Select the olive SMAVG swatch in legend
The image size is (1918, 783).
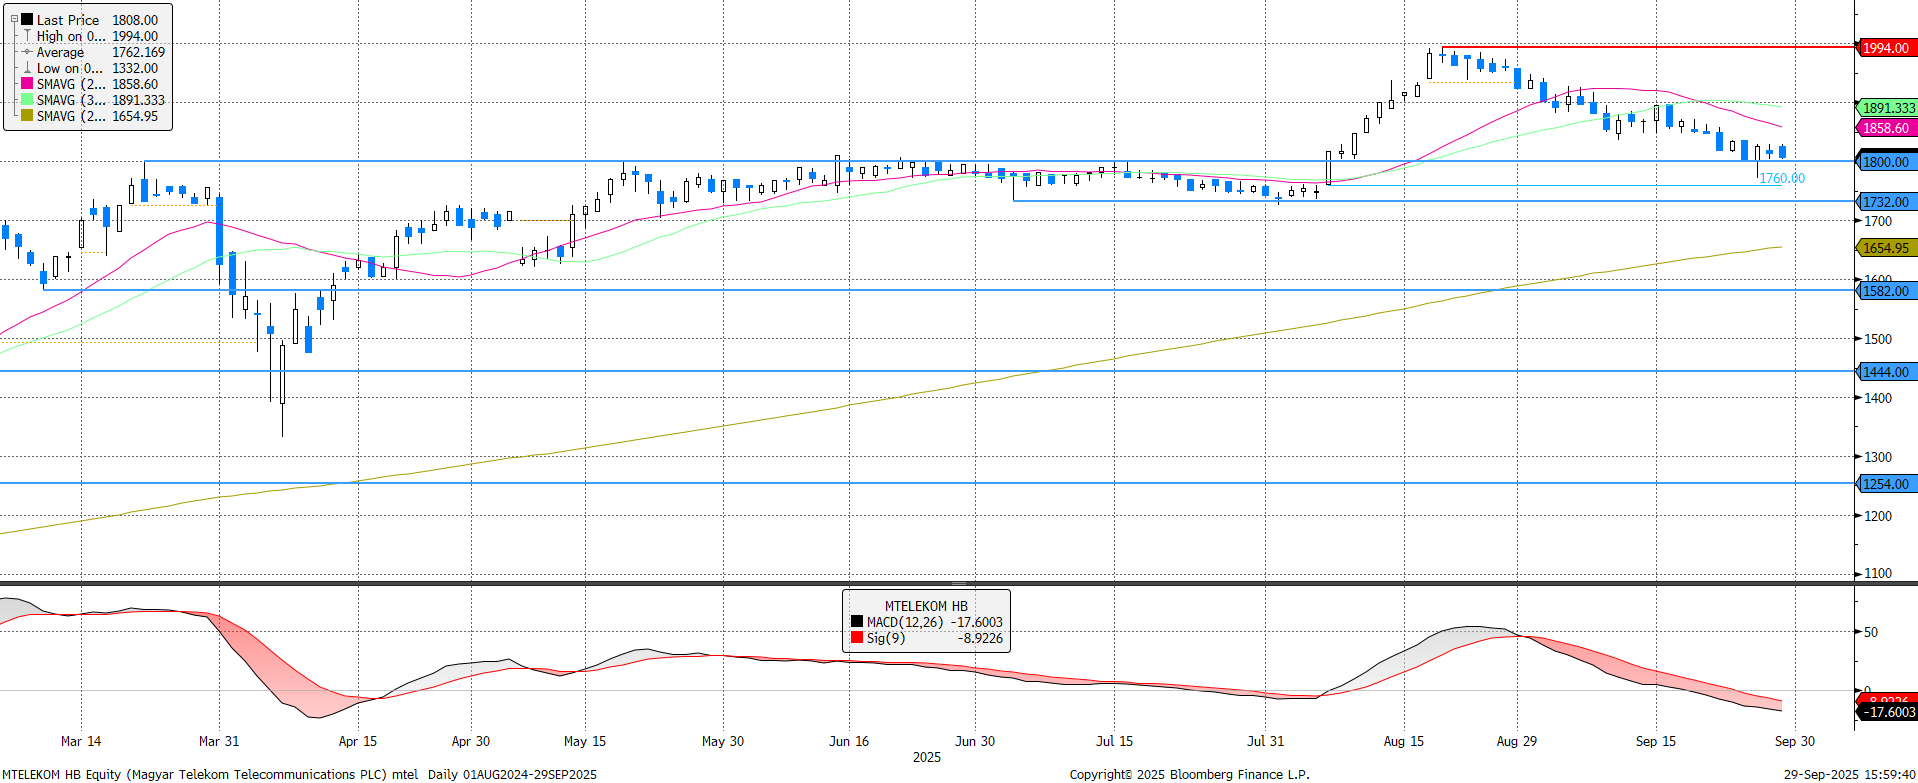(27, 116)
